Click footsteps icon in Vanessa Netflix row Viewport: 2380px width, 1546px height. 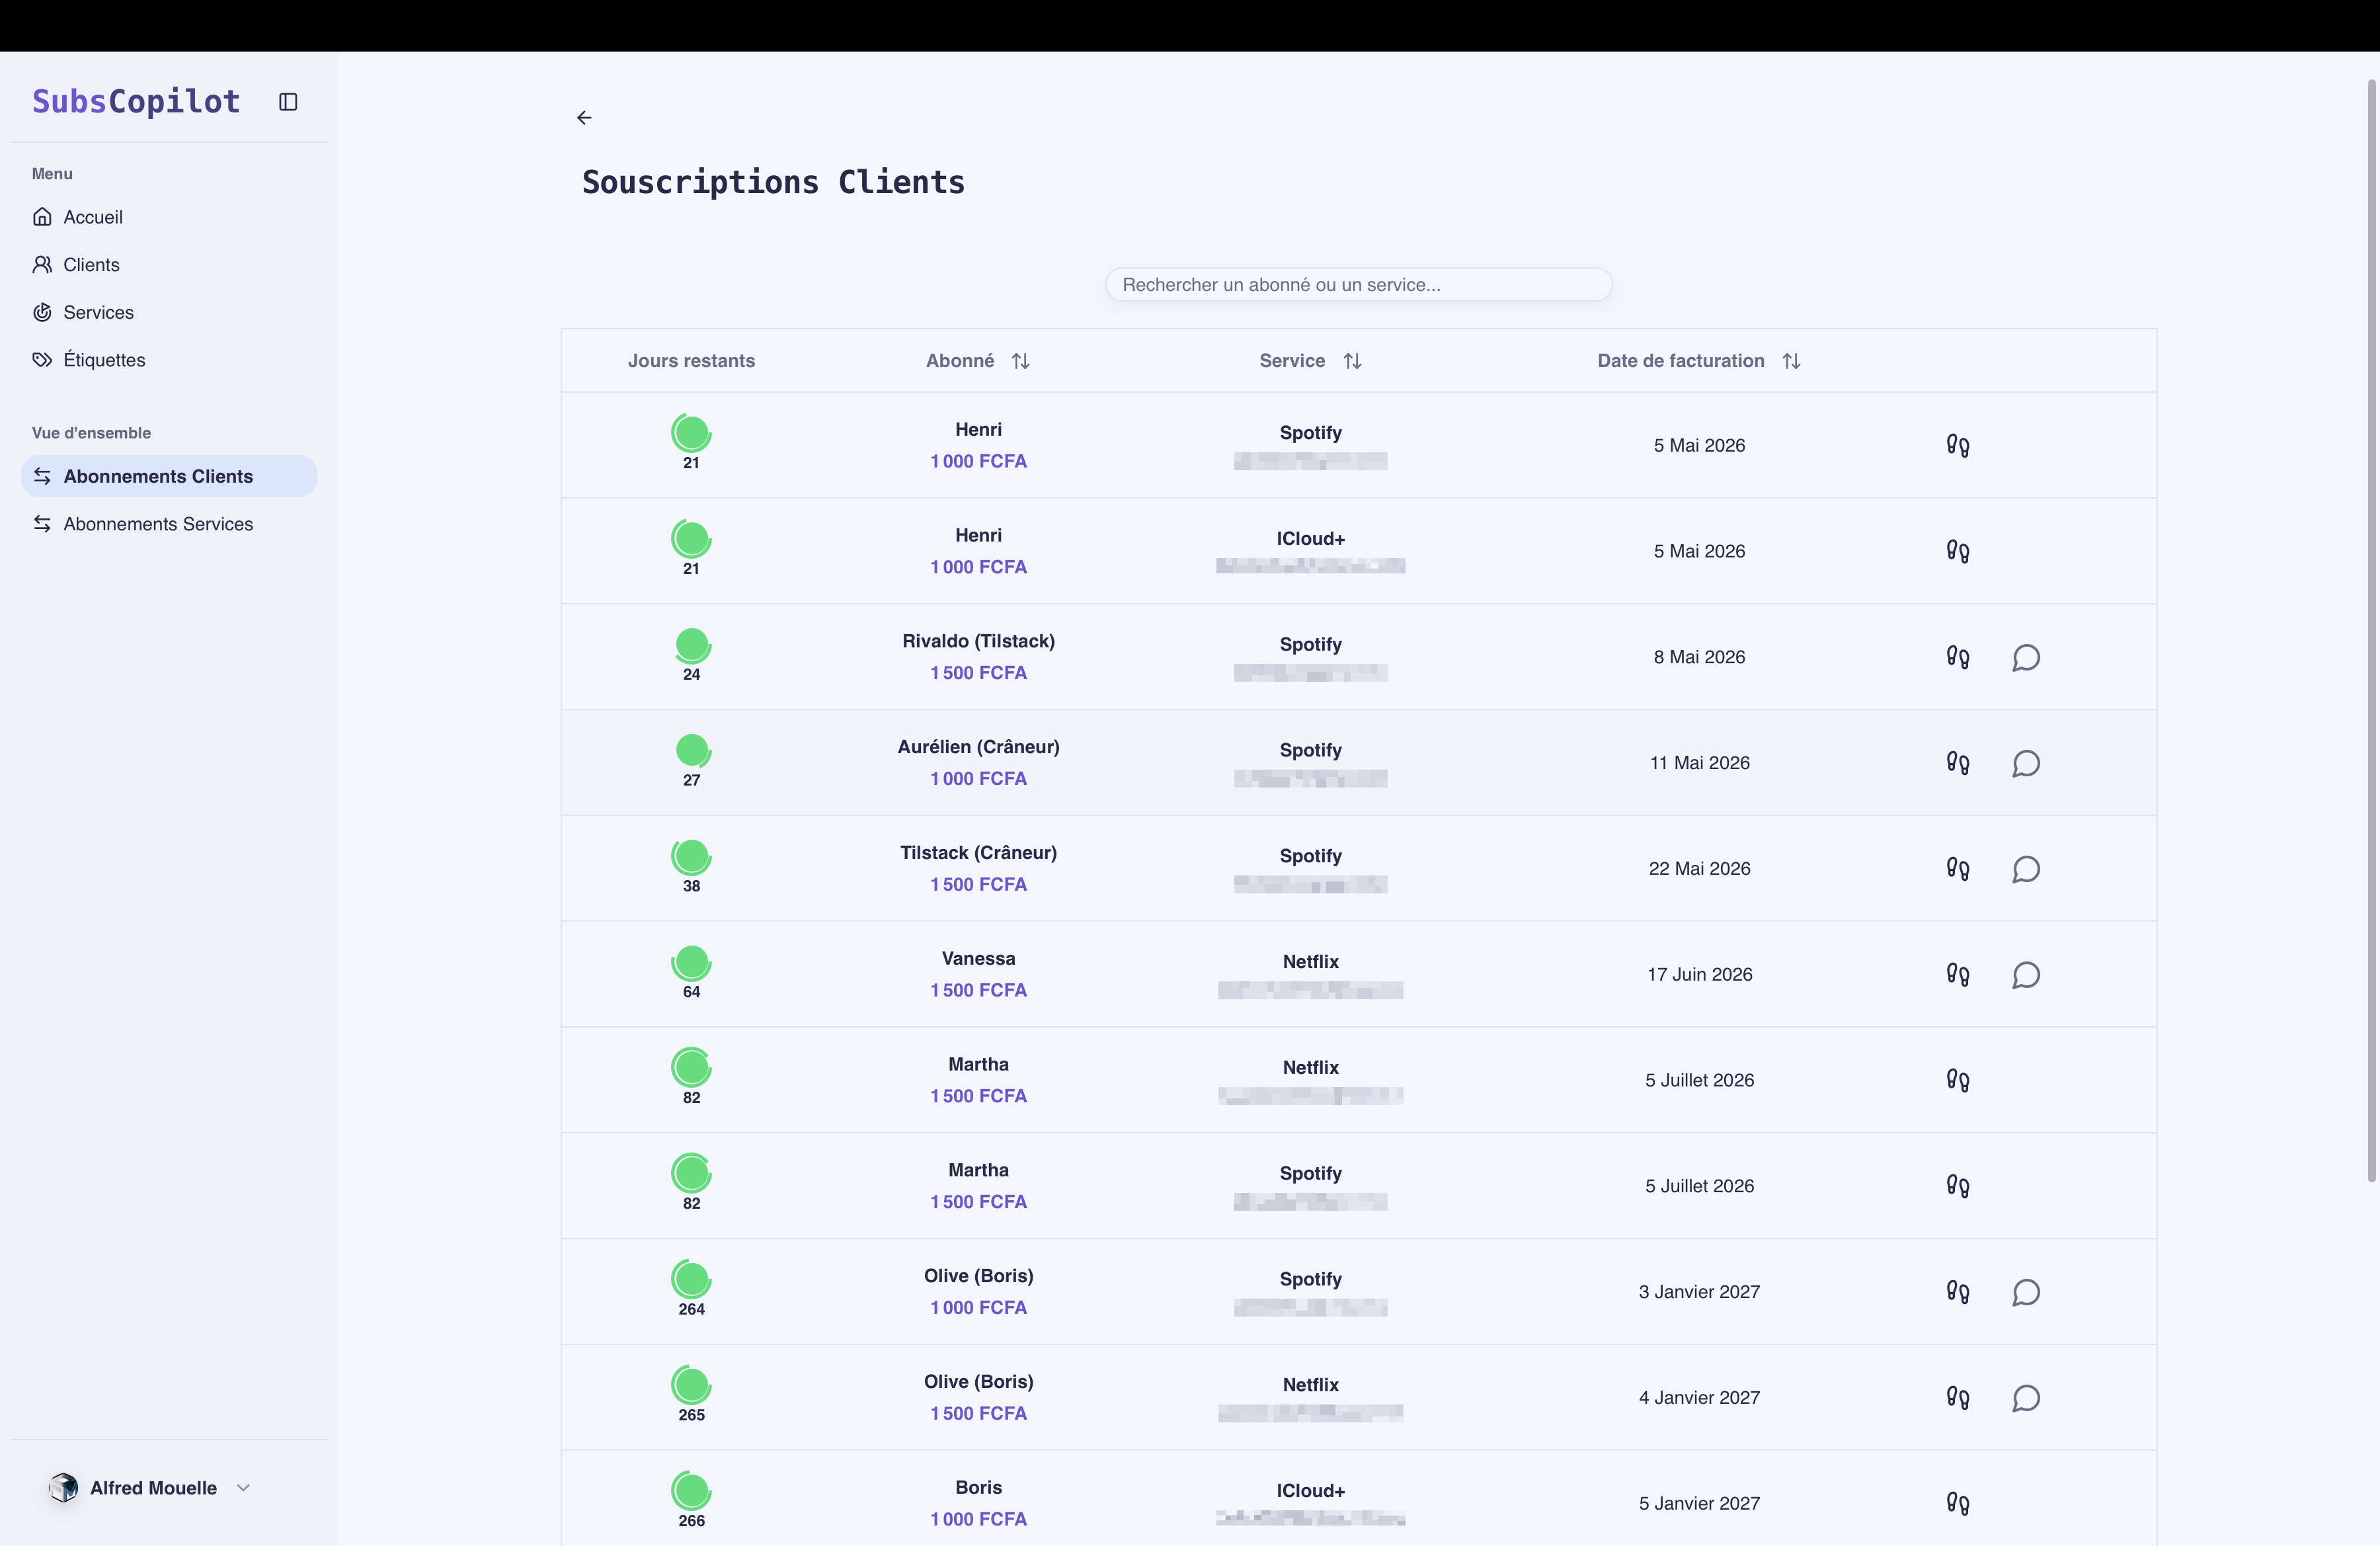[1957, 974]
